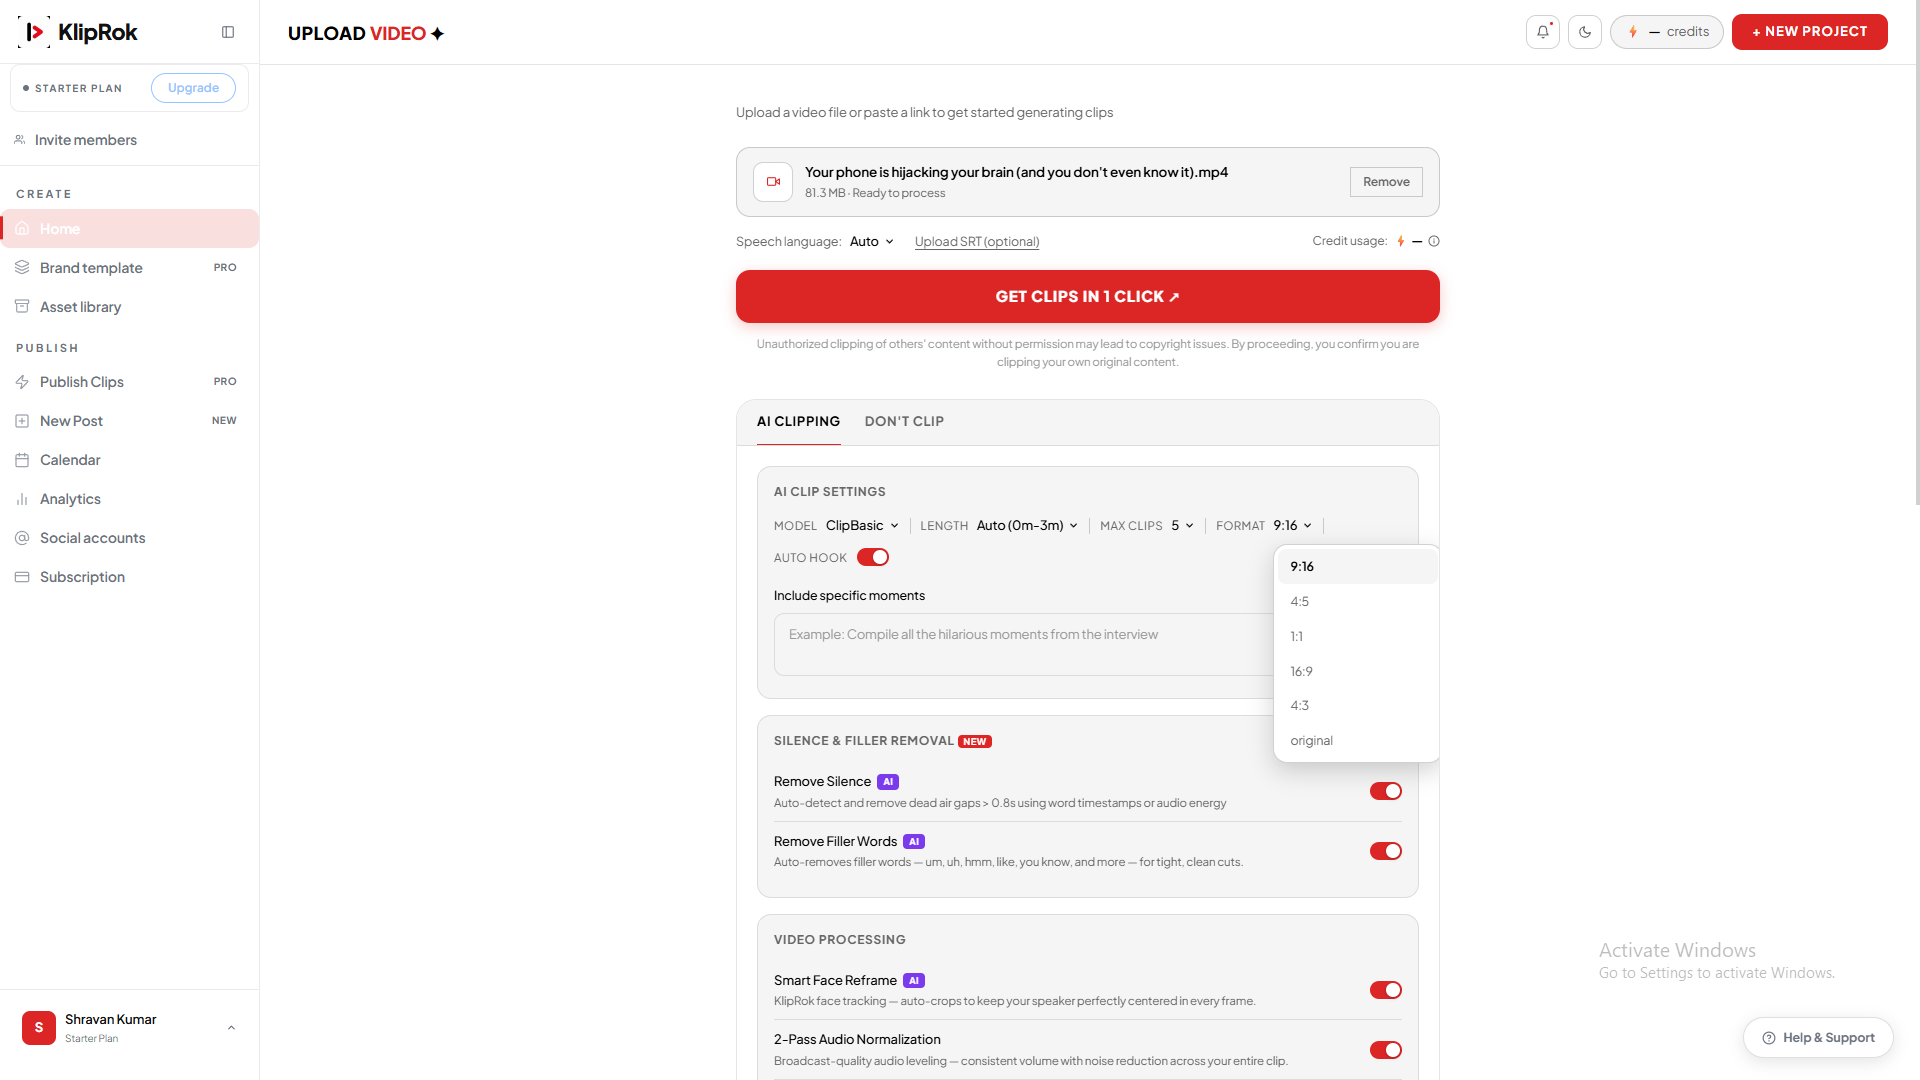Screen dimensions: 1920x1080
Task: Select 4:3 format option
Action: (x=1357, y=706)
